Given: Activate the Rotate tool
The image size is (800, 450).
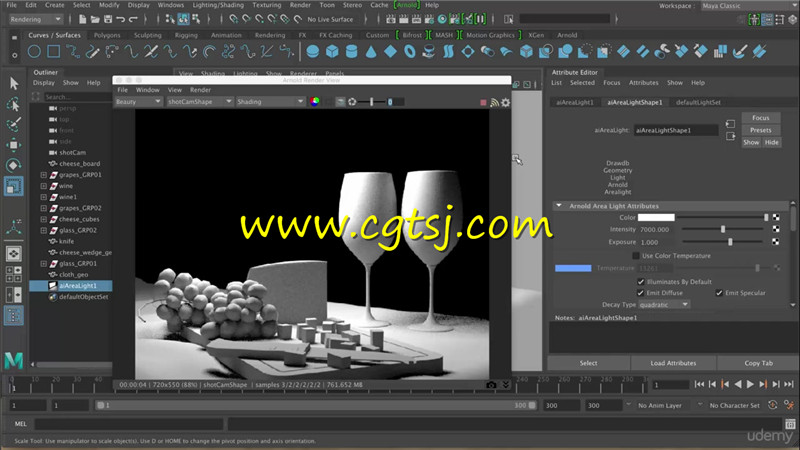Looking at the screenshot, I should 14,165.
